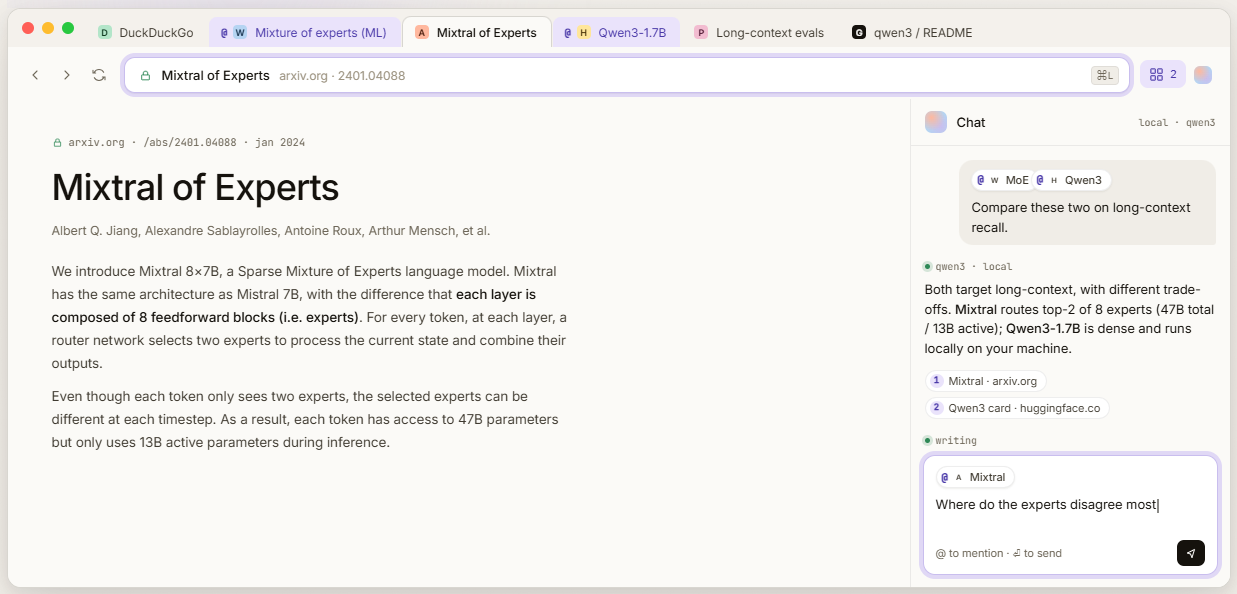This screenshot has width=1237, height=594.
Task: Click the green lock icon beside arxiv.org breadcrumb
Action: point(57,143)
